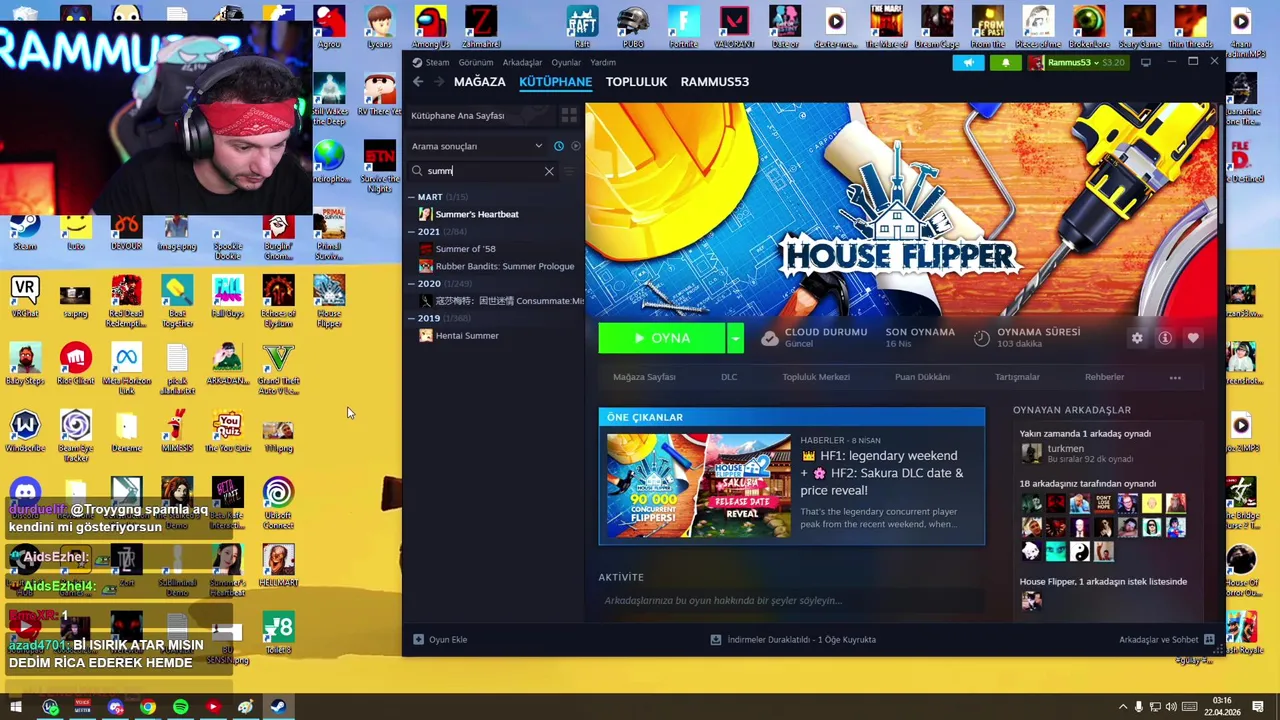Add House Flipper to favorites heart
The height and width of the screenshot is (720, 1280).
[x=1193, y=338]
